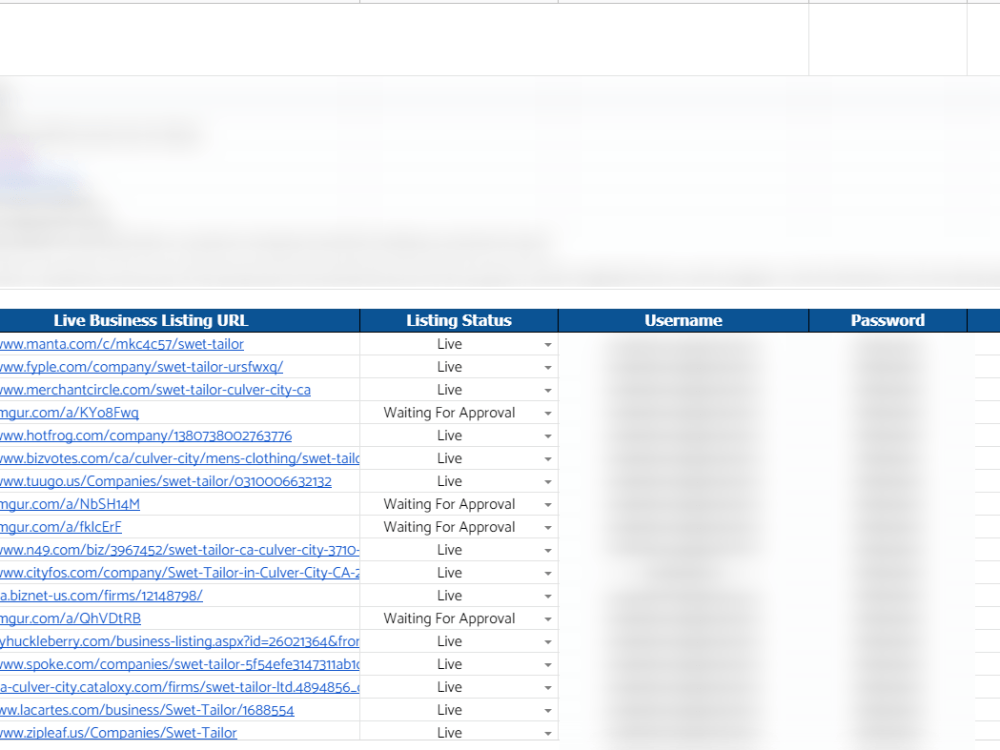Select the Live status cell in manta.com row
Screen dimensions: 1000x750
pos(459,344)
